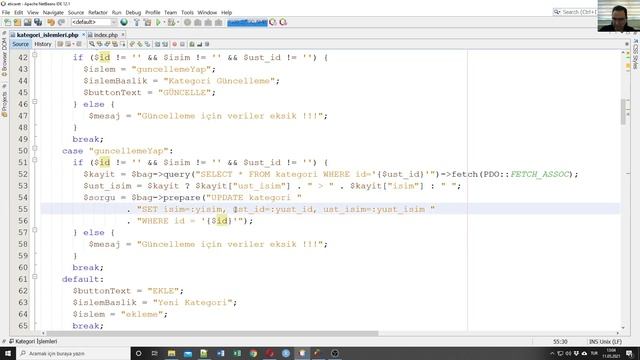Collapse the code fold at line 51
This screenshot has height=360, width=640.
35,160
